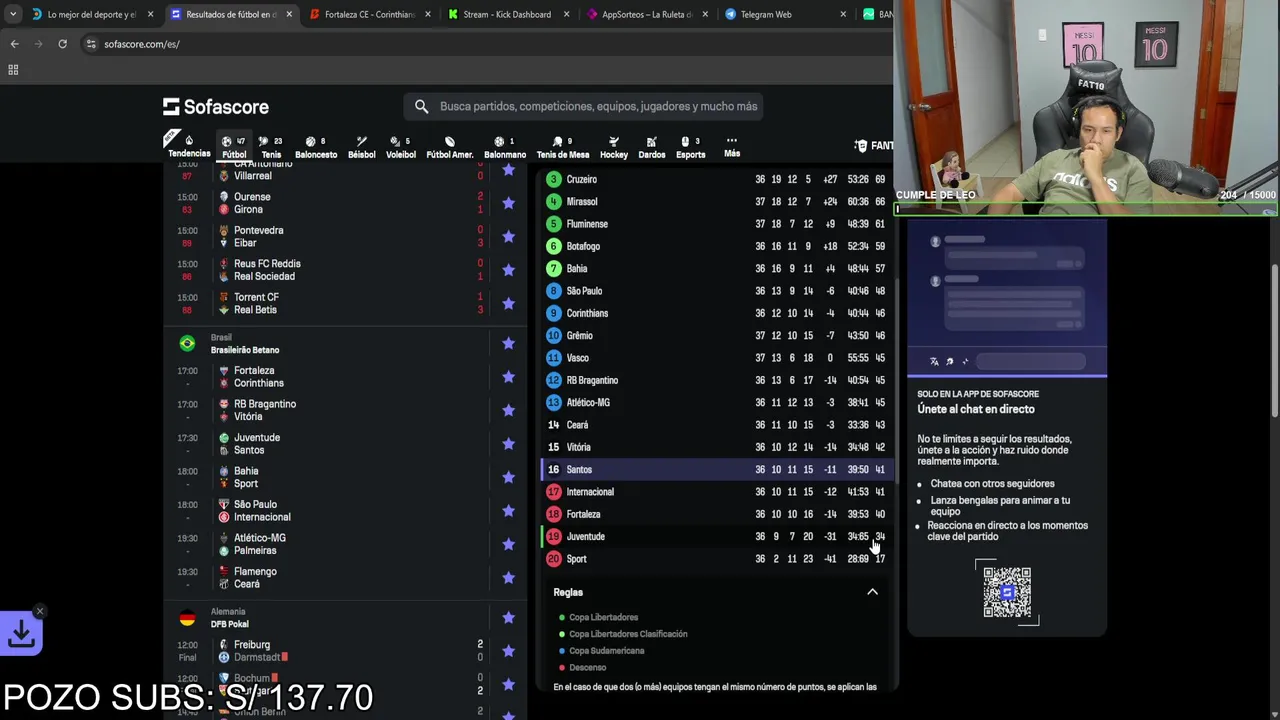Viewport: 1280px width, 720px height.
Task: Favorite the Torrent CF vs Real Betis match
Action: point(508,303)
